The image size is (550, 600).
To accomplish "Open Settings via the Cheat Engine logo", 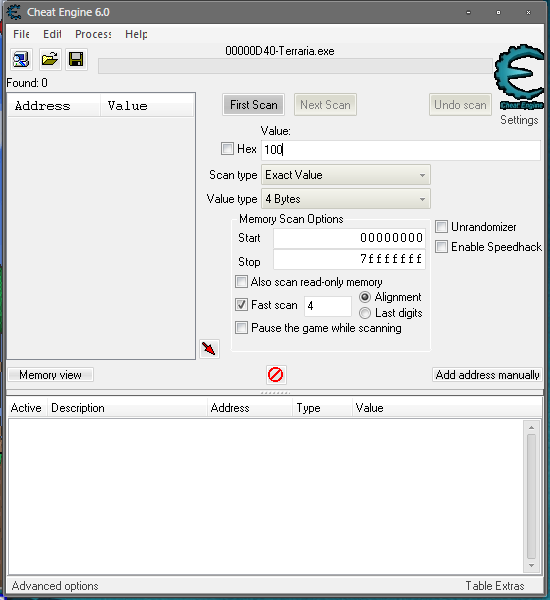I will 519,76.
